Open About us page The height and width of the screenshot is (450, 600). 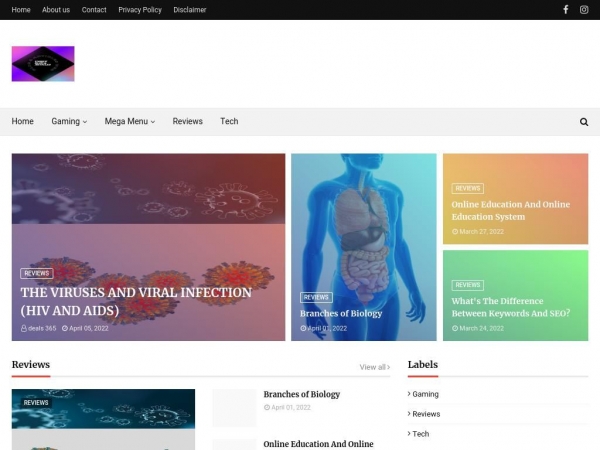tap(56, 10)
